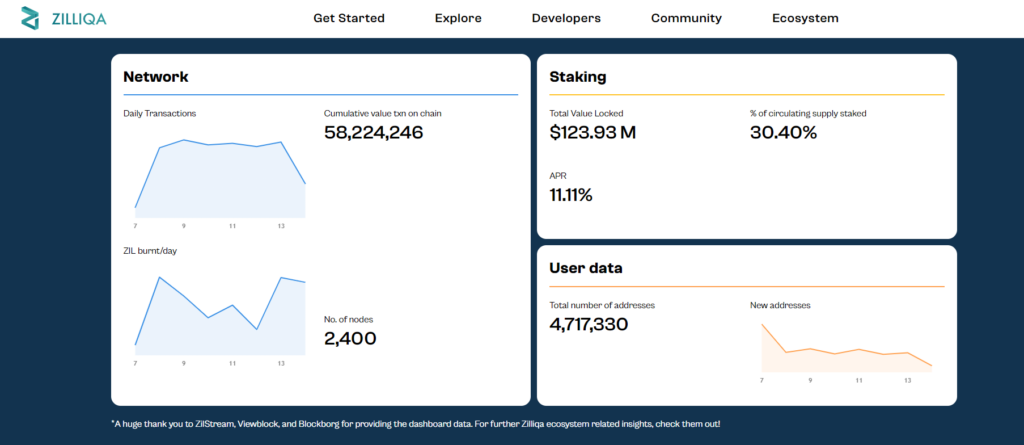Click the 30.40% circulating supply staked value

[x=784, y=133]
